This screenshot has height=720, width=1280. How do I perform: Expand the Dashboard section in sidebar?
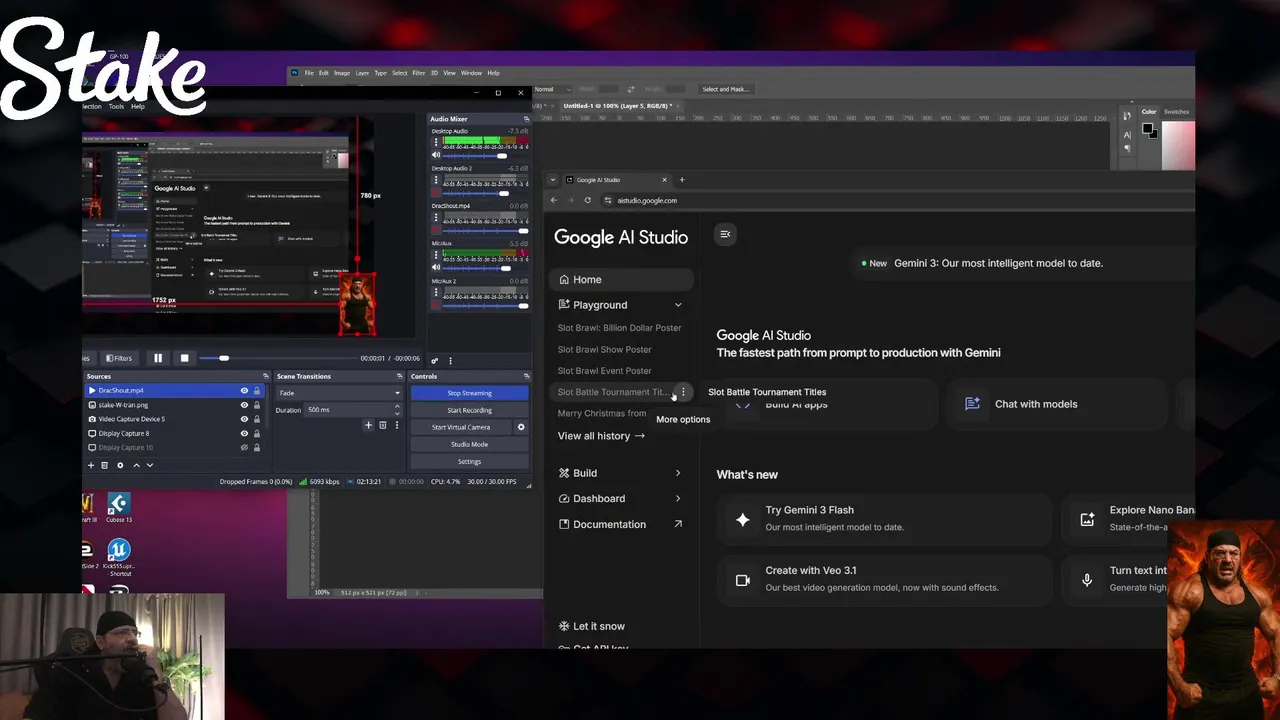678,498
